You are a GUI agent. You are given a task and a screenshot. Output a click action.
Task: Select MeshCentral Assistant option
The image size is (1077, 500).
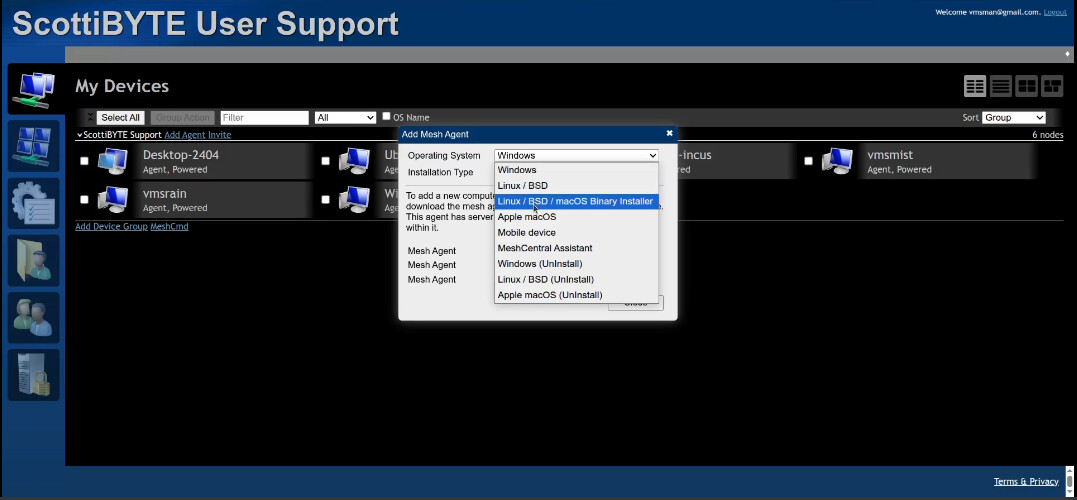click(545, 248)
